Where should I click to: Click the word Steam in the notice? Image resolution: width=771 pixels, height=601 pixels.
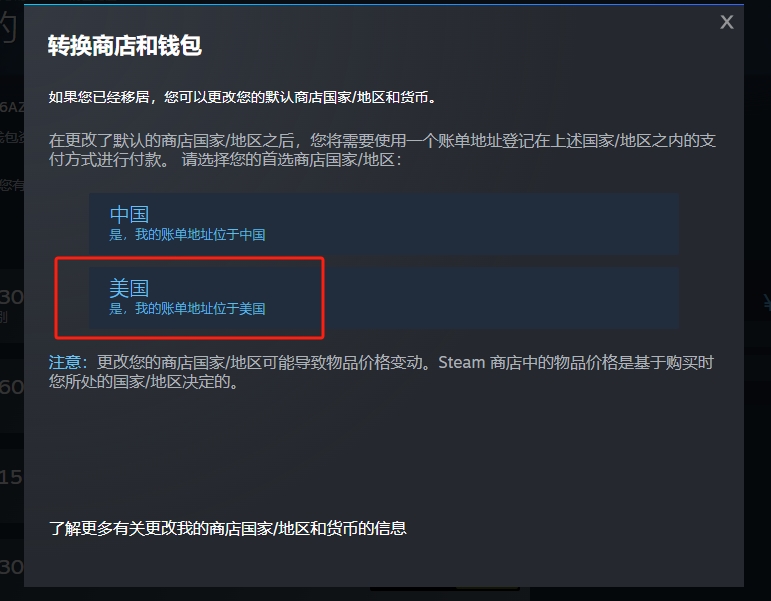point(461,362)
